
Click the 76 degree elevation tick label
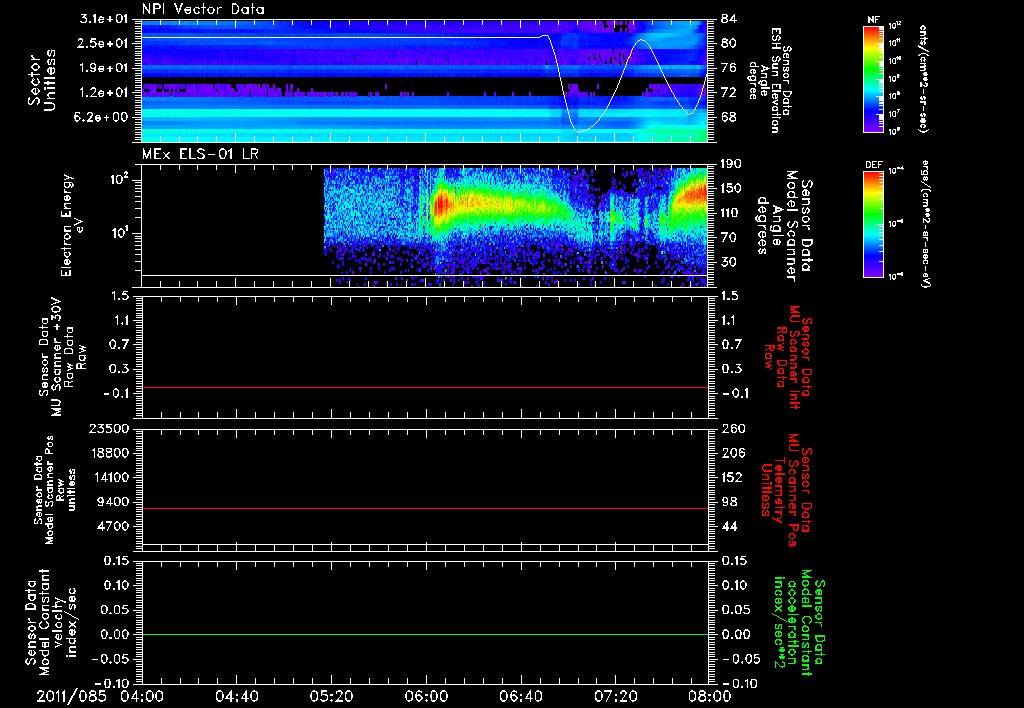click(x=729, y=68)
